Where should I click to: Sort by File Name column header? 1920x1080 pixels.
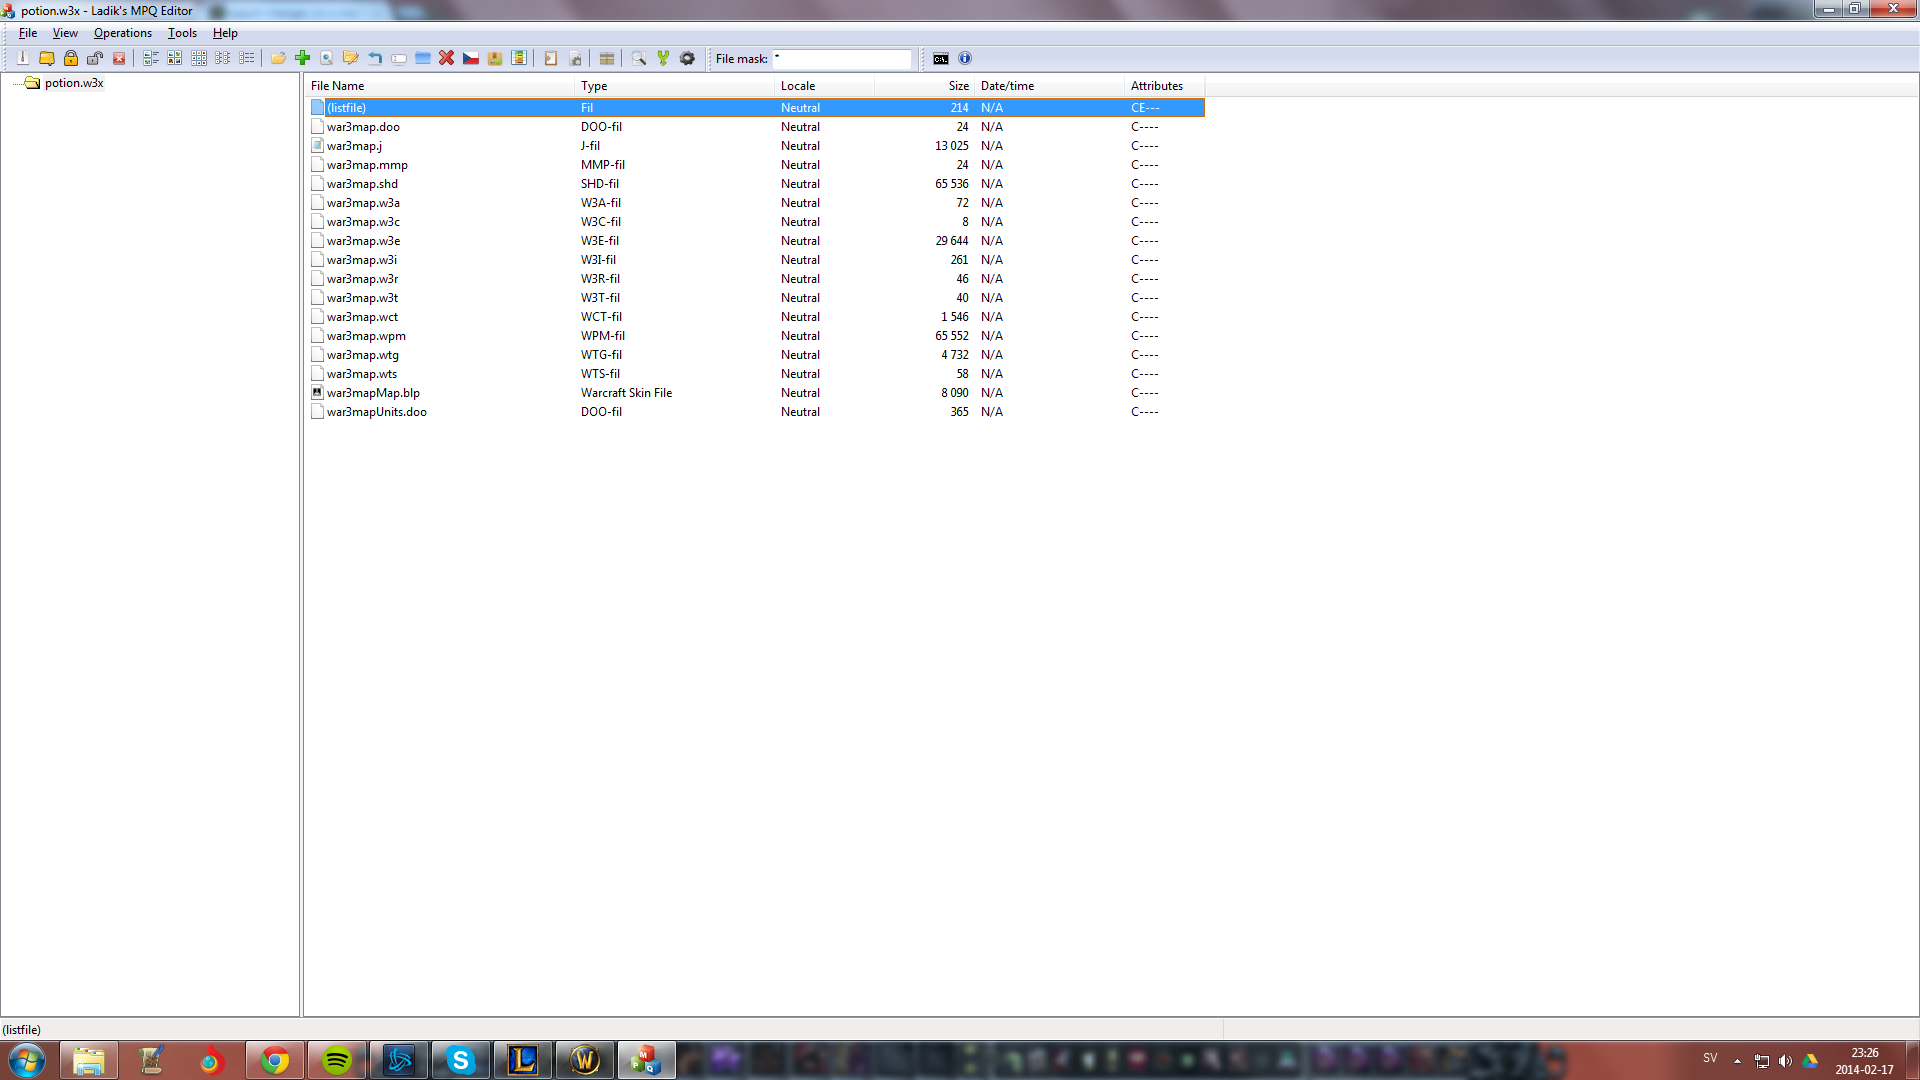(440, 86)
